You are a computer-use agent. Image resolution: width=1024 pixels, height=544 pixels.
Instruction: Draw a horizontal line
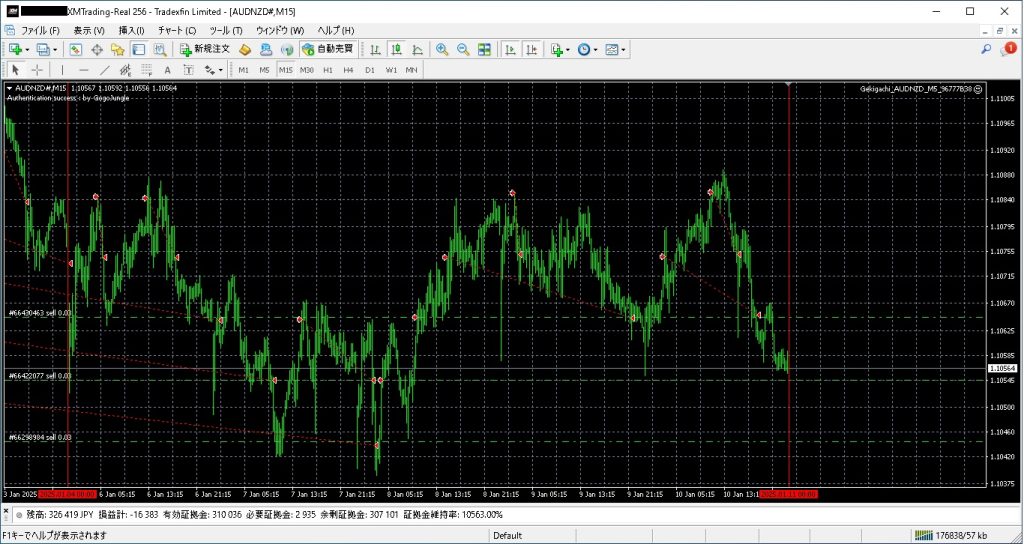point(84,70)
